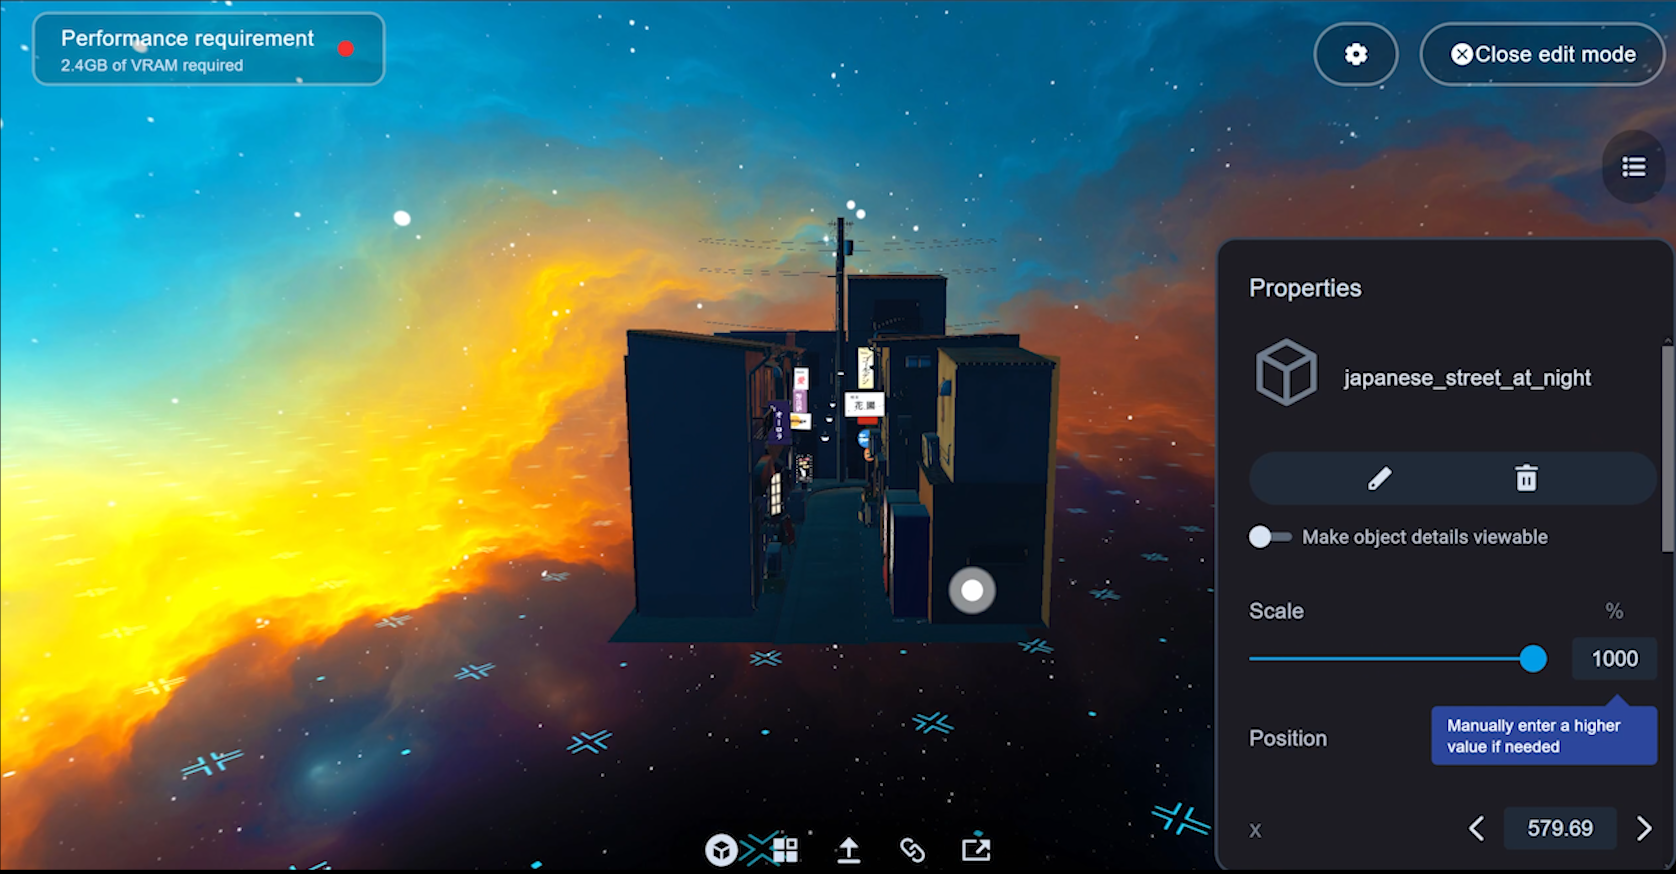Decrease X position with left arrow
This screenshot has height=874, width=1676.
click(x=1476, y=828)
